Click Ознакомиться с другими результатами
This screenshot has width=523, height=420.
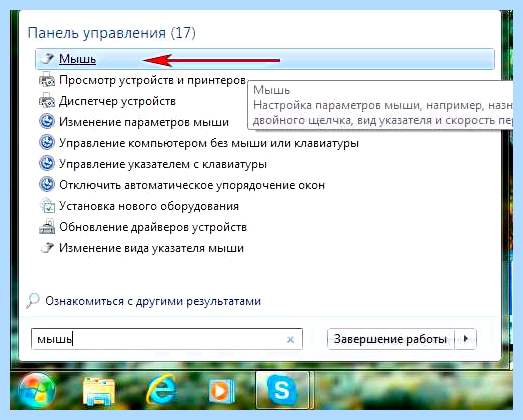(x=153, y=301)
